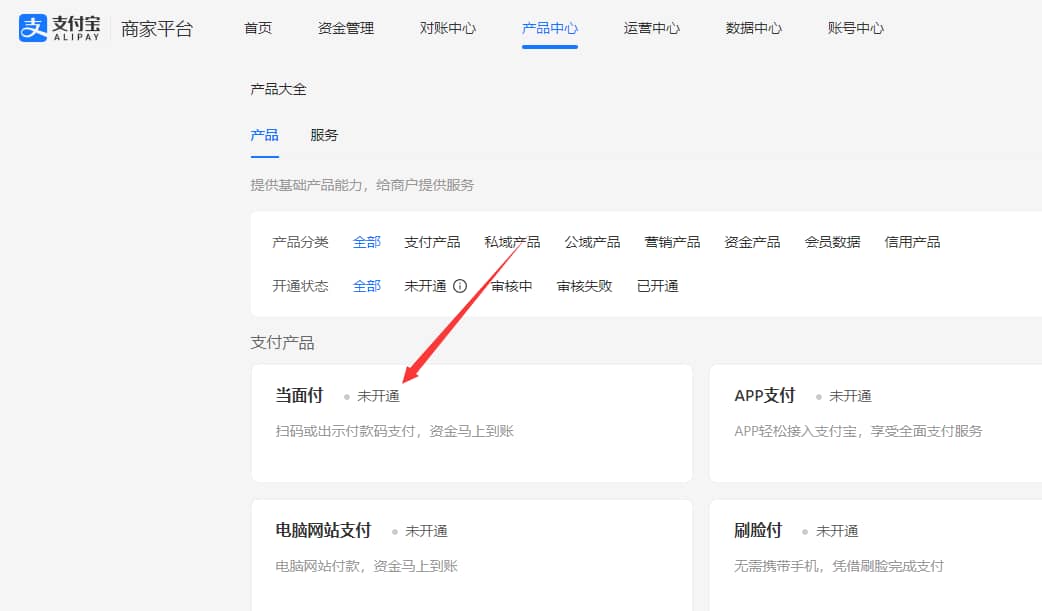Open 资金管理 in the top navigation
1042x611 pixels.
pos(345,28)
